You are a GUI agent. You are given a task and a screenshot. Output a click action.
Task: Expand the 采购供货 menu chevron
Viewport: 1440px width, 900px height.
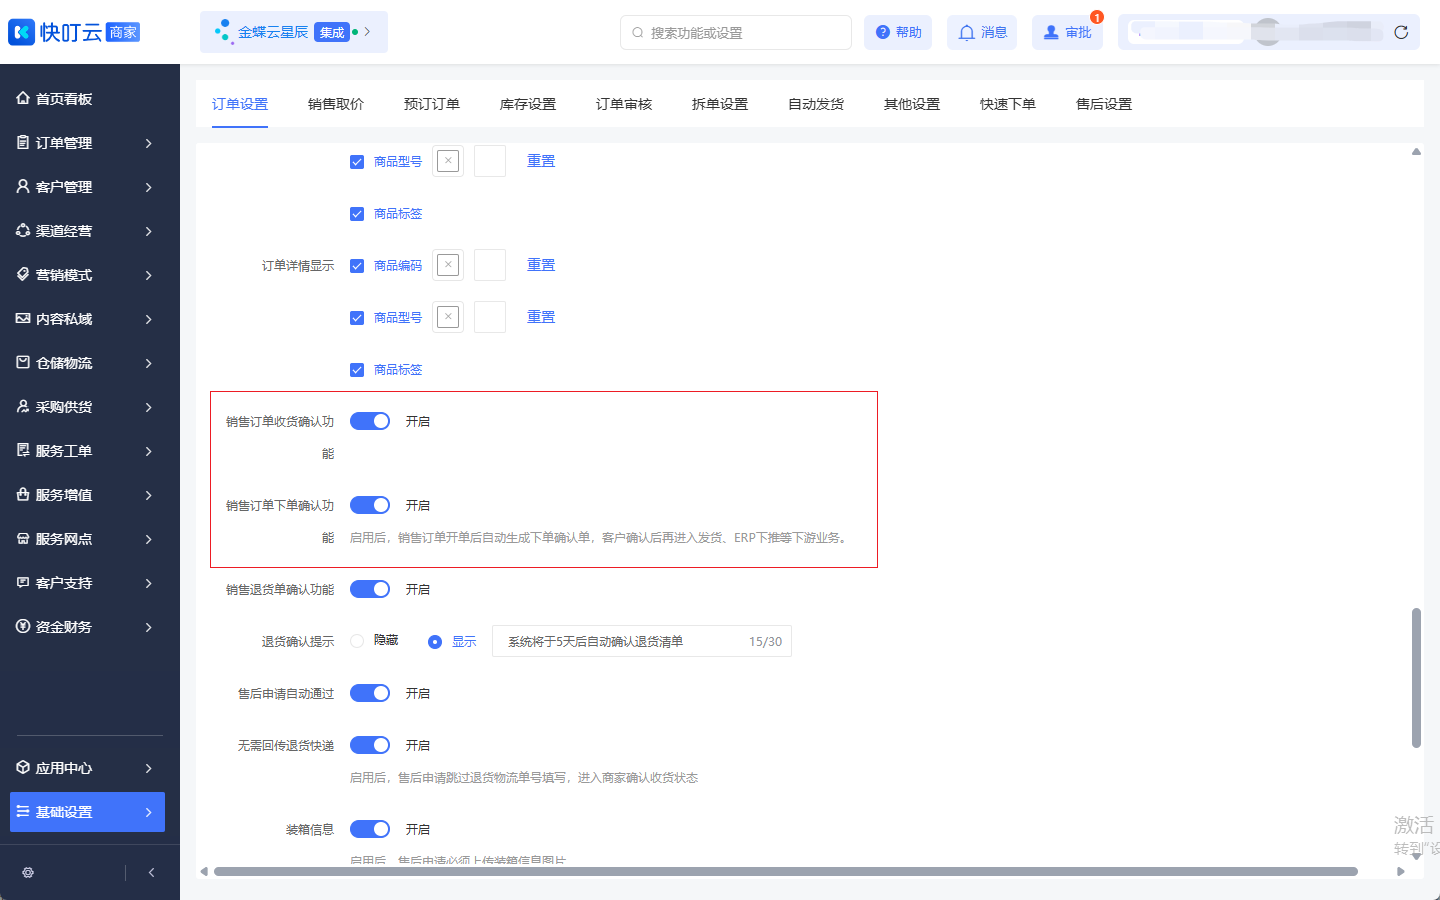pyautogui.click(x=148, y=407)
